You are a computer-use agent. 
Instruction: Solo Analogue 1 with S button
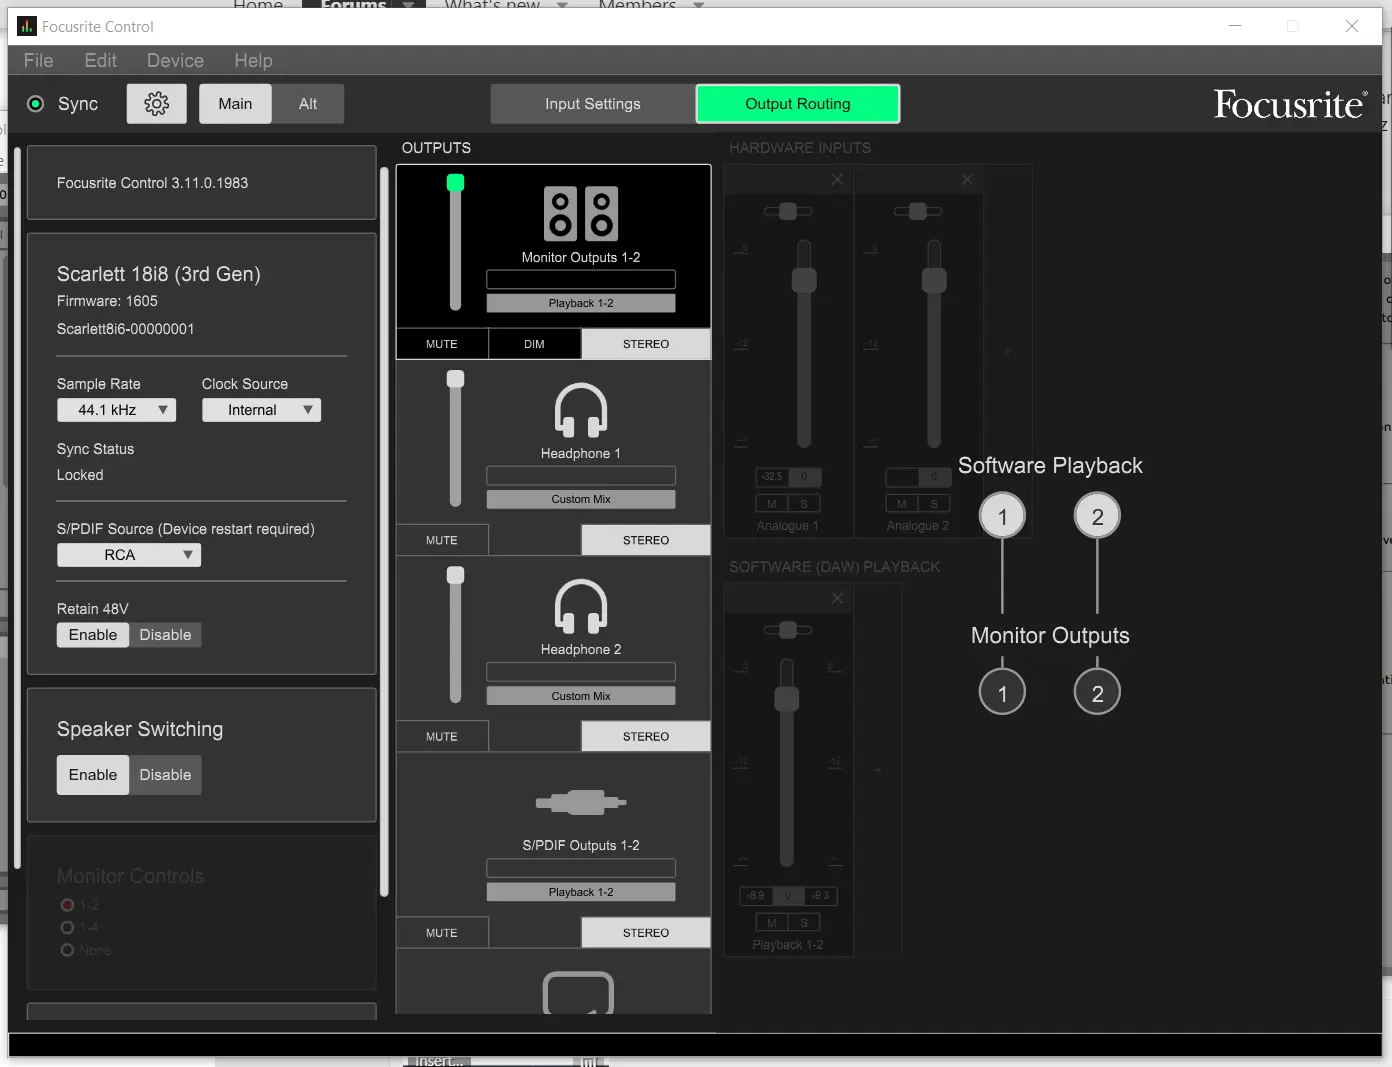804,504
